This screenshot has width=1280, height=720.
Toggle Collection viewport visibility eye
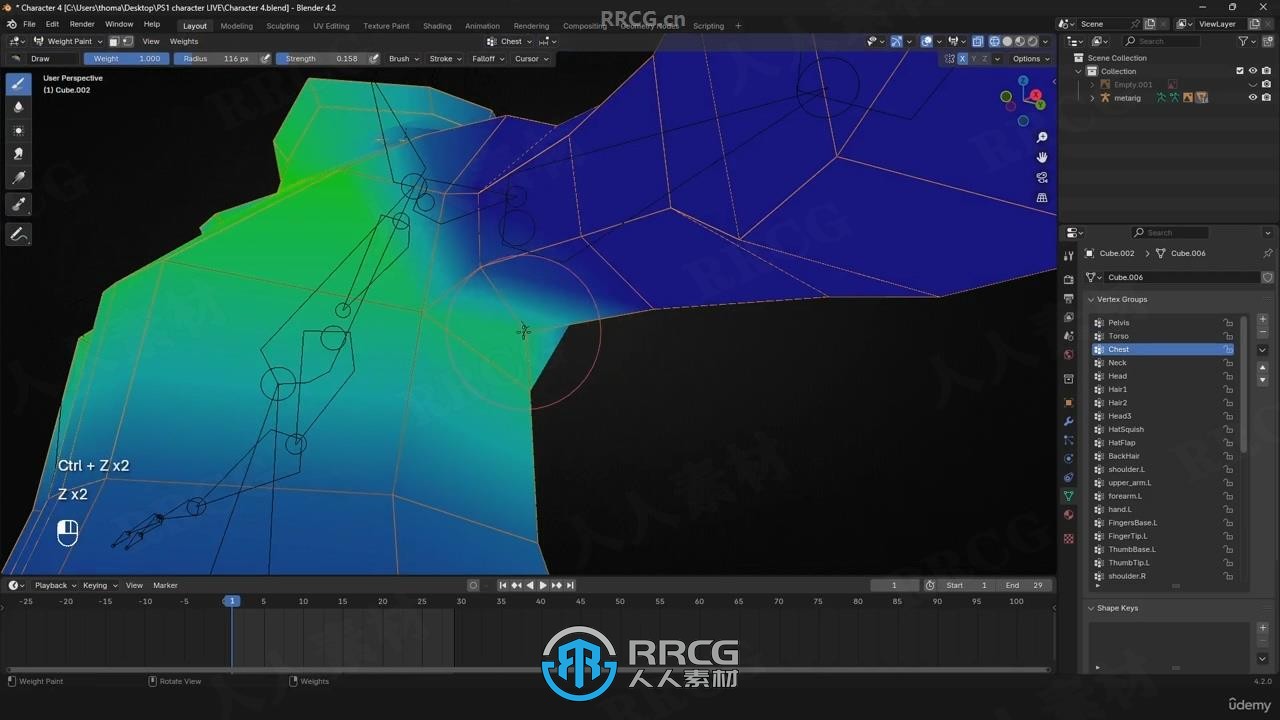[1252, 71]
